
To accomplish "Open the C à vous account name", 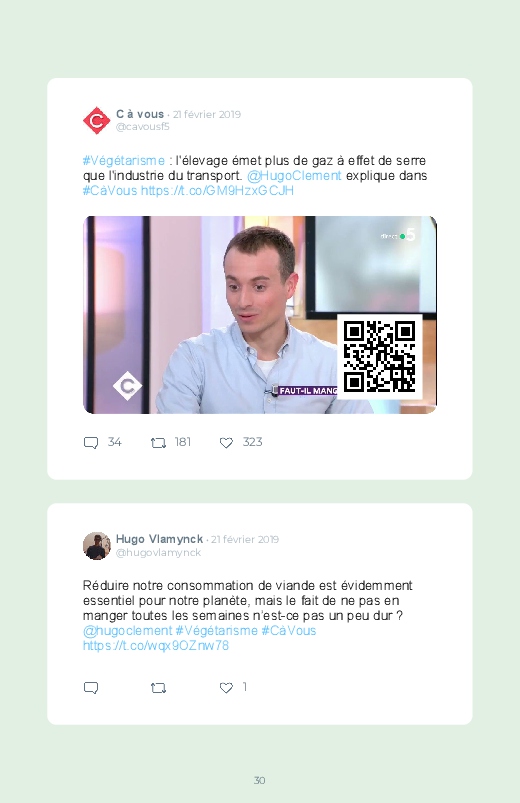I will pyautogui.click(x=140, y=114).
